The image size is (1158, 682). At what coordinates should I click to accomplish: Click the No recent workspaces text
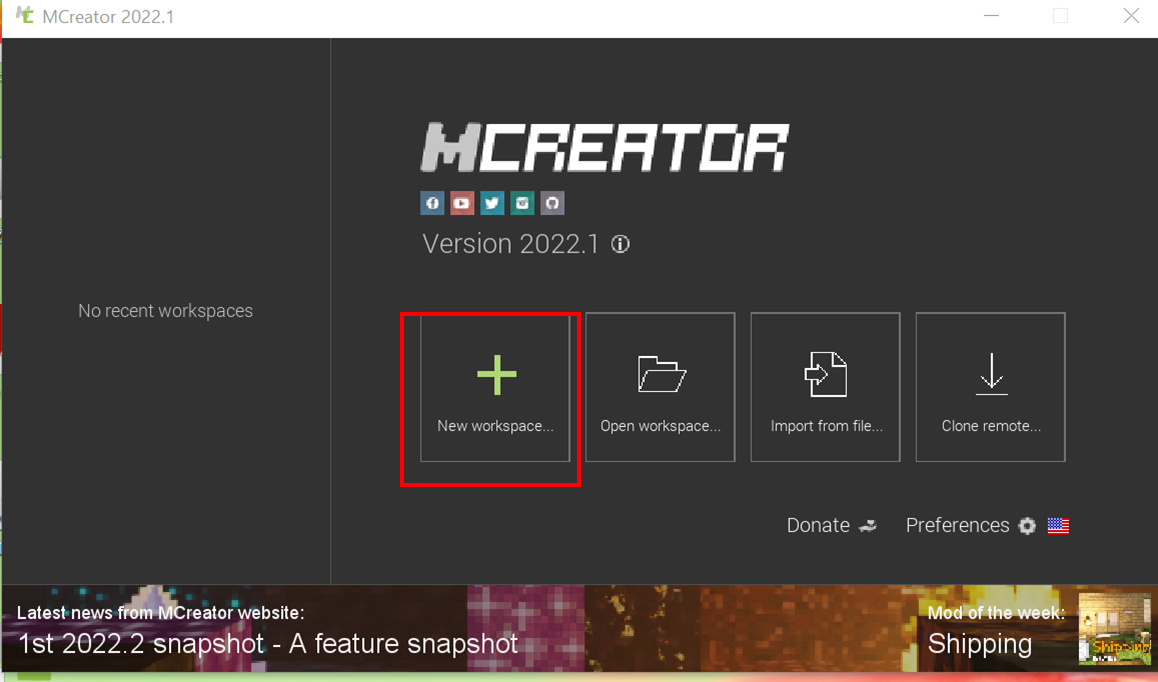point(165,311)
